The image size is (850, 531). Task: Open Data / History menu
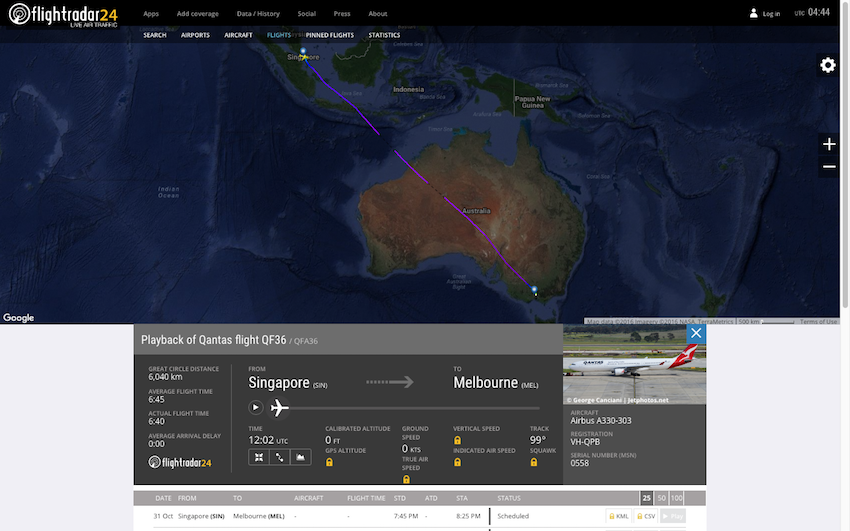point(258,14)
